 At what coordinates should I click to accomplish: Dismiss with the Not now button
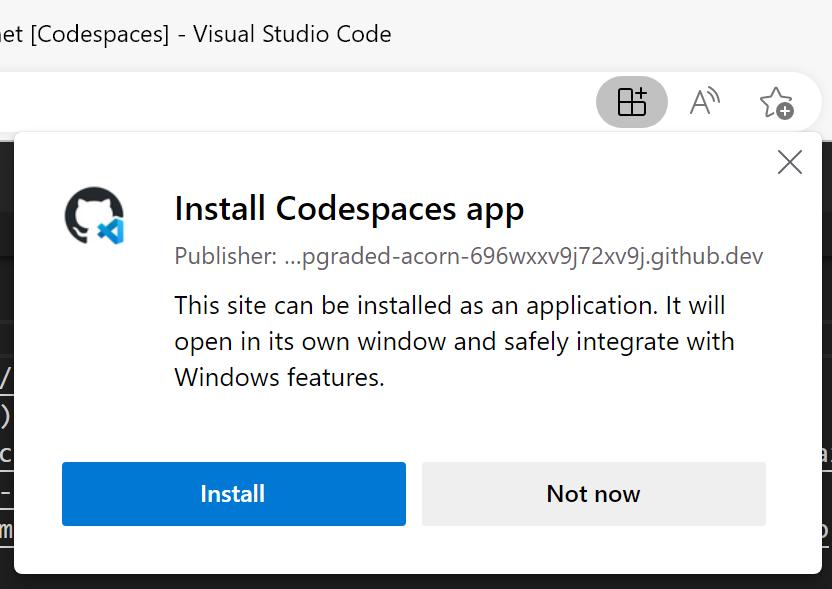click(x=593, y=493)
